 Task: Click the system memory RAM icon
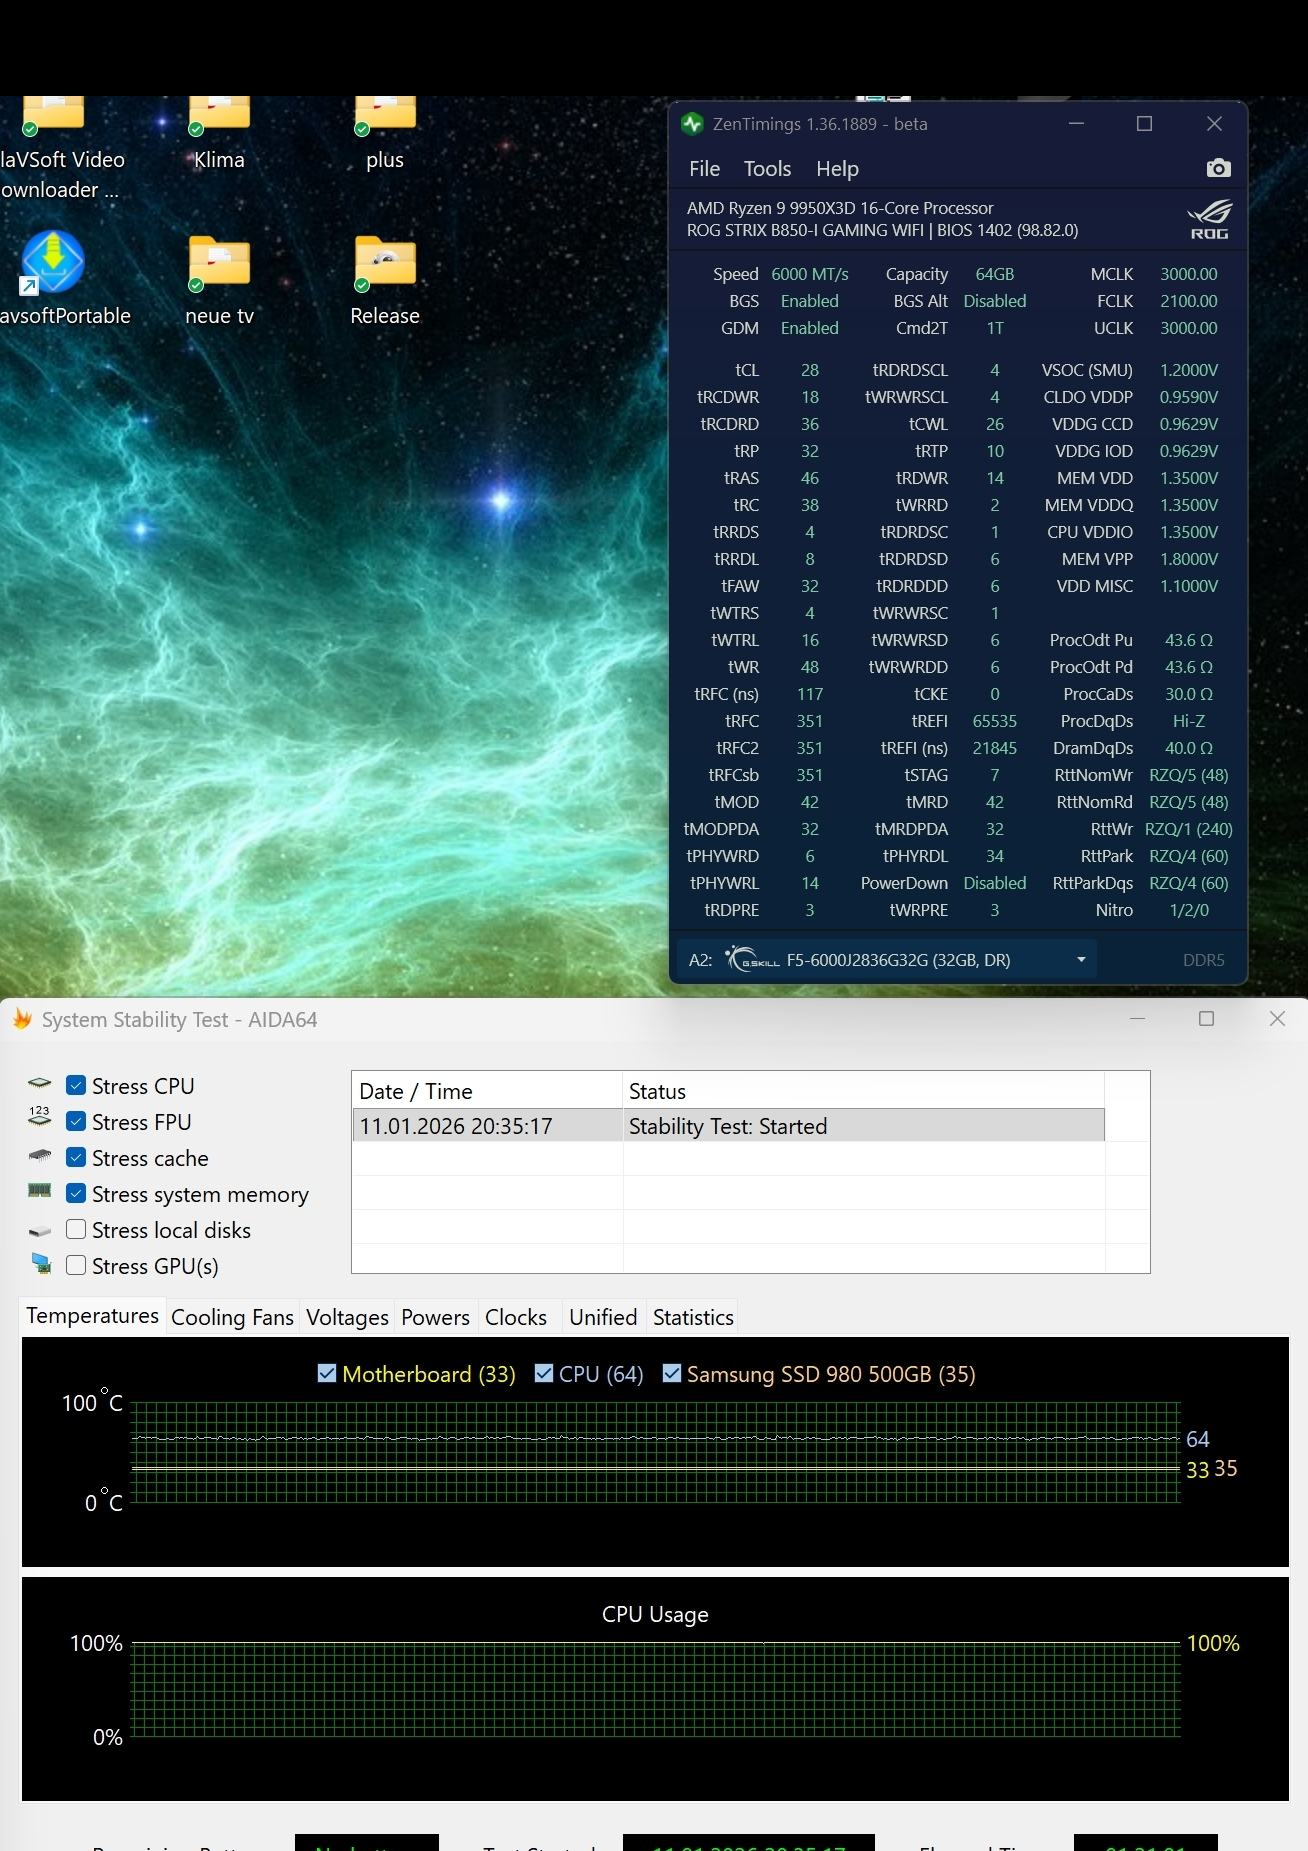coord(40,1191)
